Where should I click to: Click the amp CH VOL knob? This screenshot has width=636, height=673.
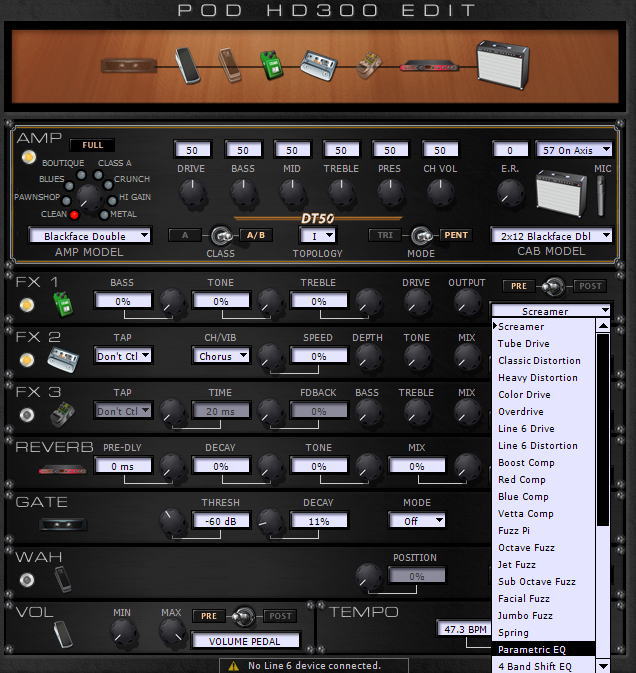tap(440, 193)
